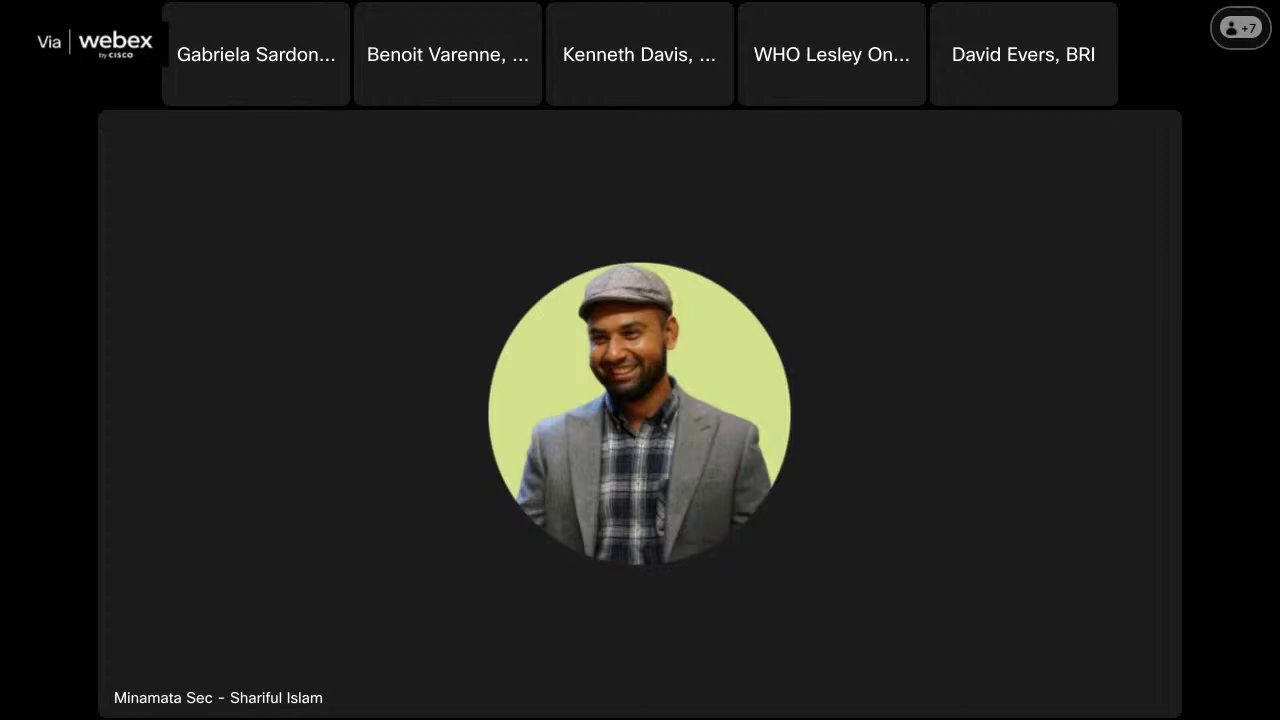Select Kenneth Davis's participant tile
1280x720 pixels.
[x=640, y=54]
